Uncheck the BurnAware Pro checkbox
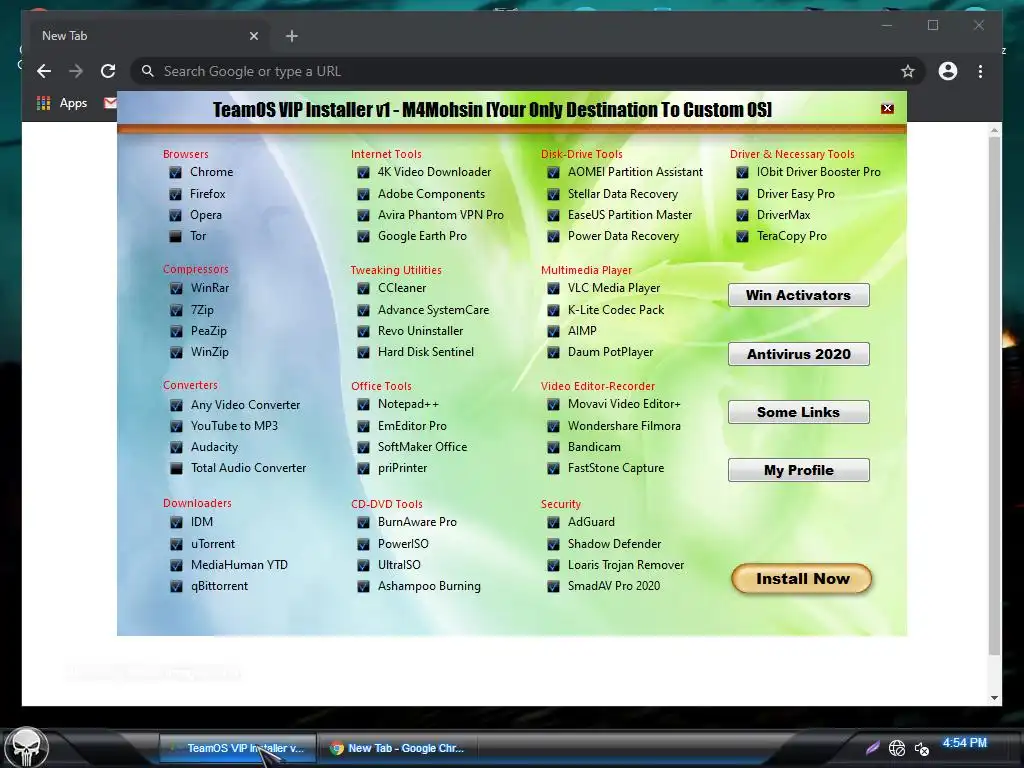Screen dimensions: 1024x768 coord(363,522)
